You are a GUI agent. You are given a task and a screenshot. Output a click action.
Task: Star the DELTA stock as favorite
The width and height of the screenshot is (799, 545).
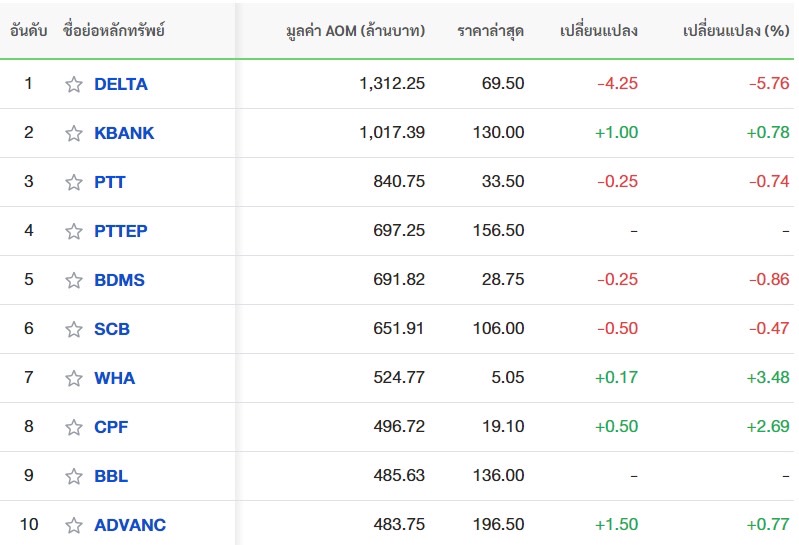click(x=74, y=85)
